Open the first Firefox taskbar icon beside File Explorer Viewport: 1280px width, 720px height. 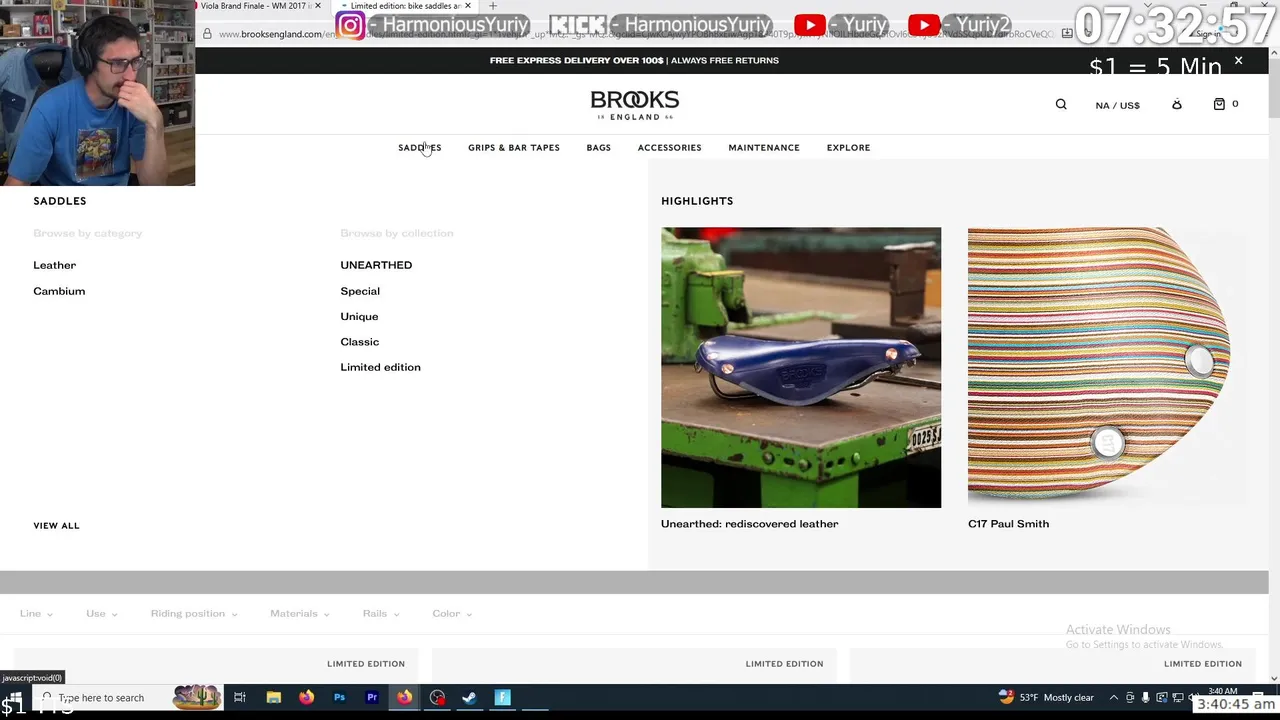coord(306,698)
